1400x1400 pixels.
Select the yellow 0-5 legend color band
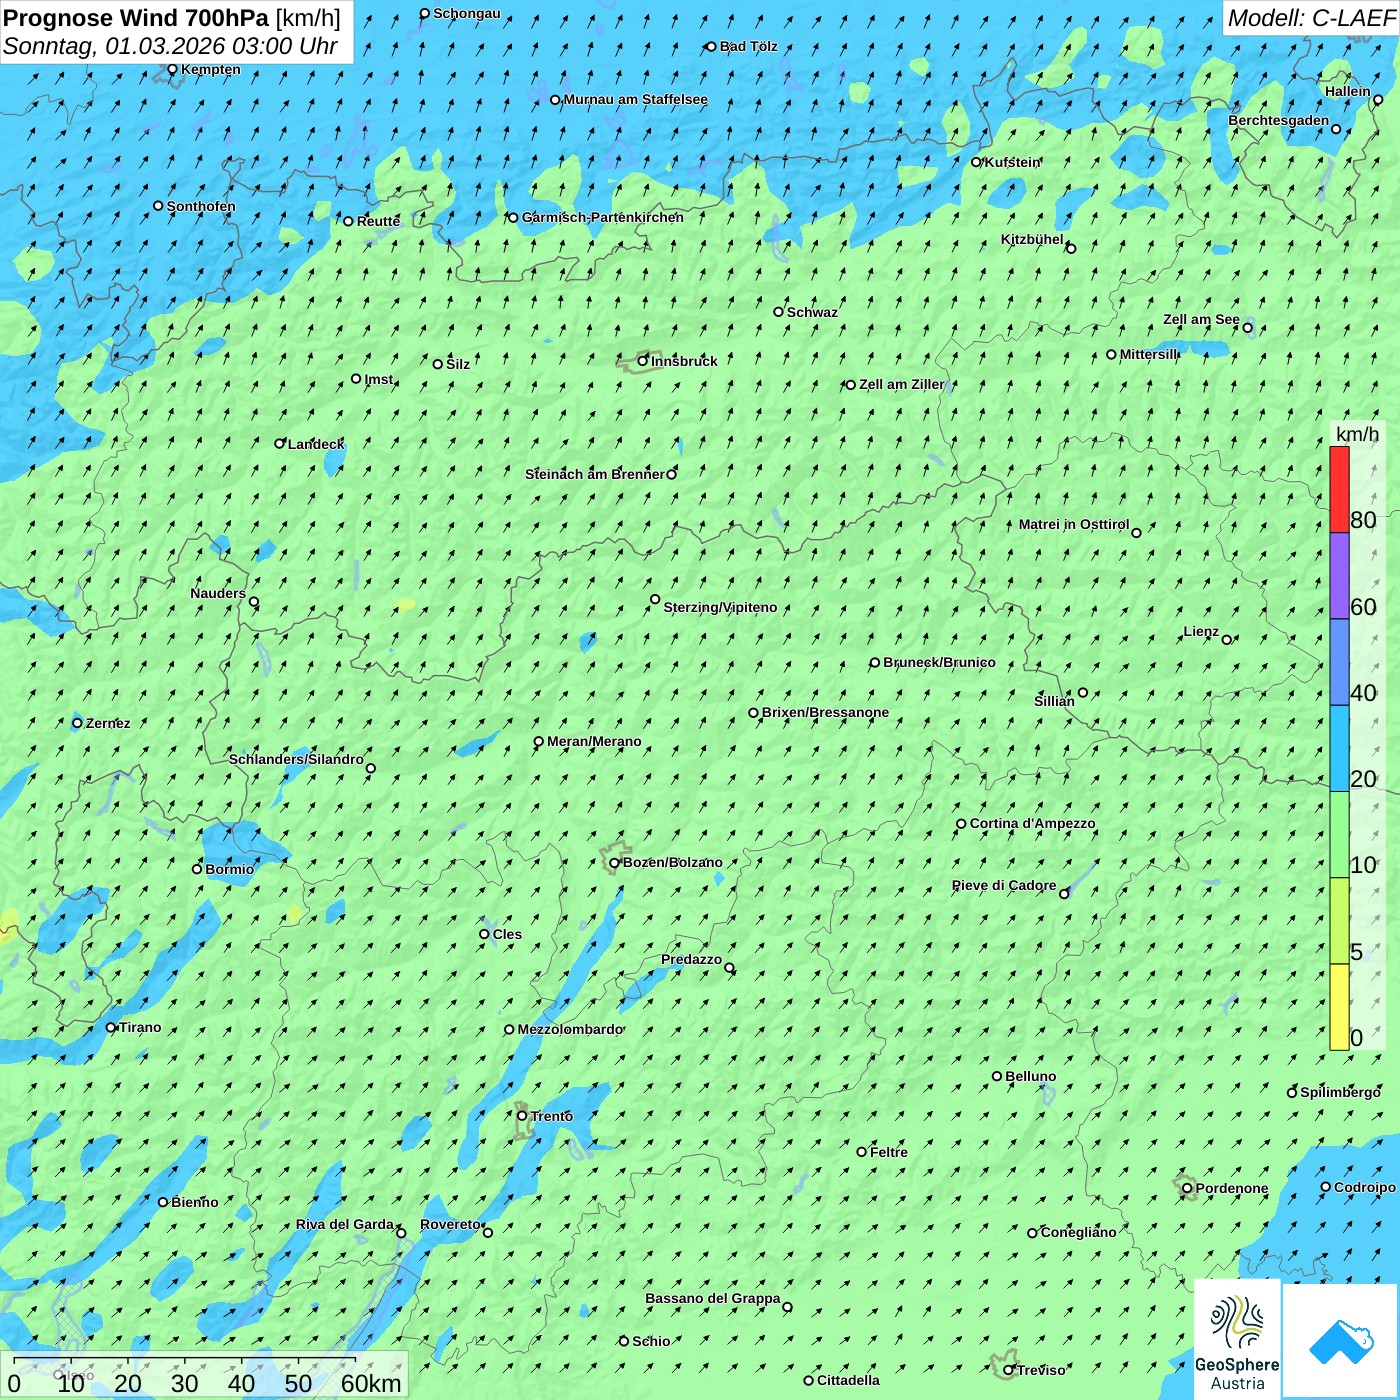[x=1339, y=1006]
